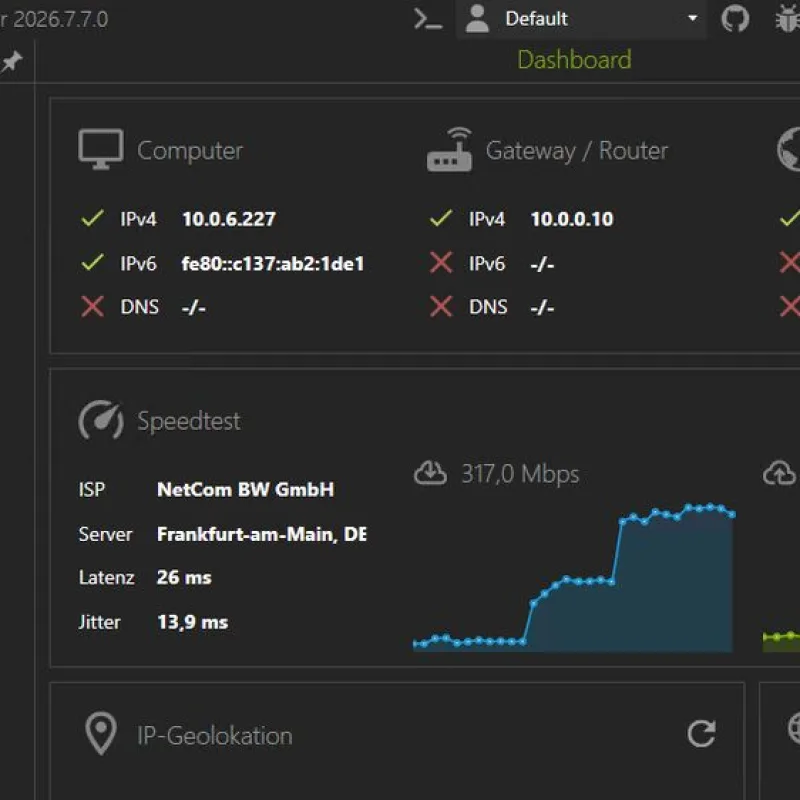Click the download cloud icon

(430, 472)
